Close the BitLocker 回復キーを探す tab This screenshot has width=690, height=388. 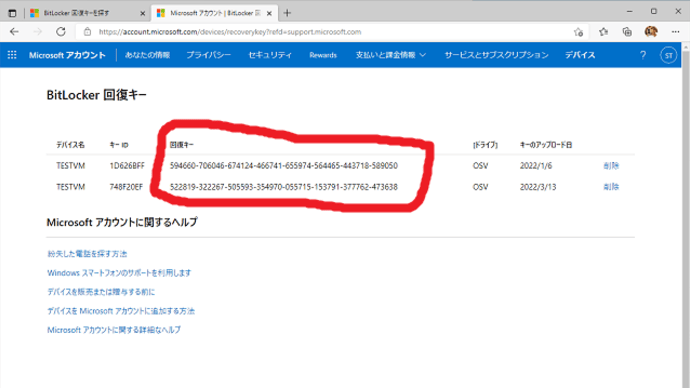click(x=143, y=13)
